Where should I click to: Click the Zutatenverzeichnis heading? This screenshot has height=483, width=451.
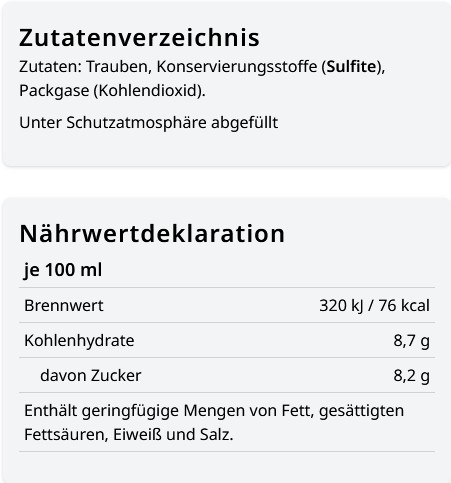(x=139, y=37)
